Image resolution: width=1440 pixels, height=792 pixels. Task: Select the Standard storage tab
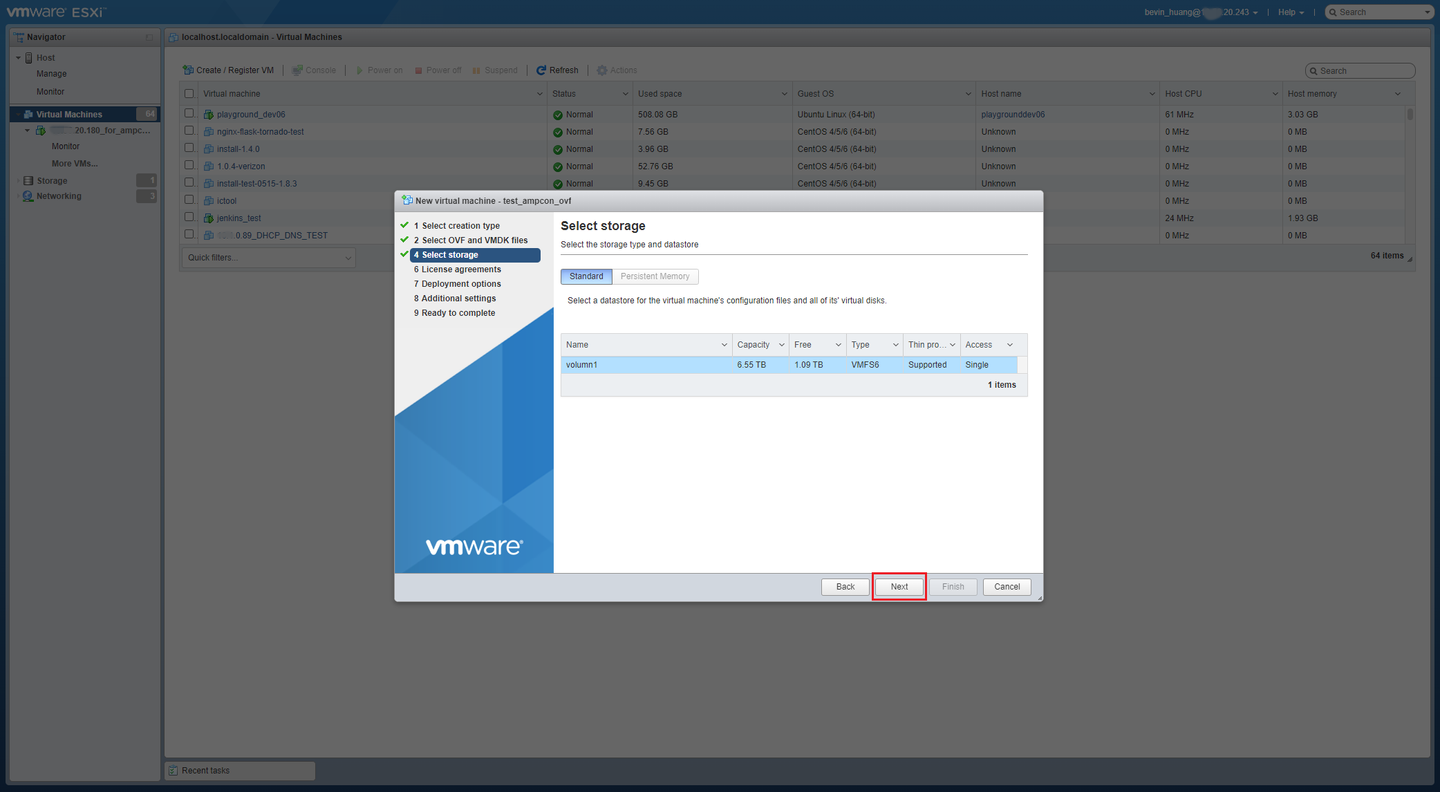(x=586, y=276)
